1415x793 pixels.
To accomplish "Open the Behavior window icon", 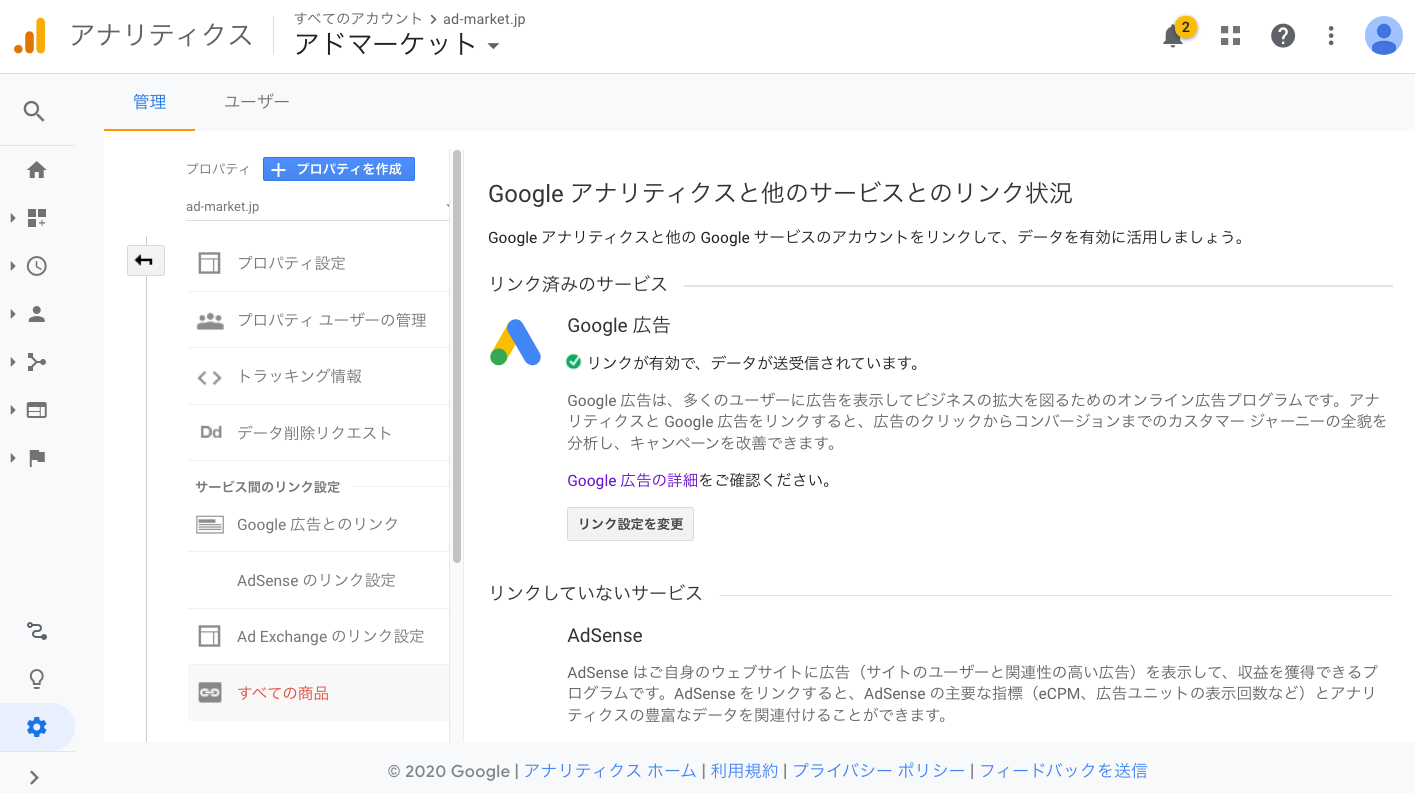I will pos(37,410).
